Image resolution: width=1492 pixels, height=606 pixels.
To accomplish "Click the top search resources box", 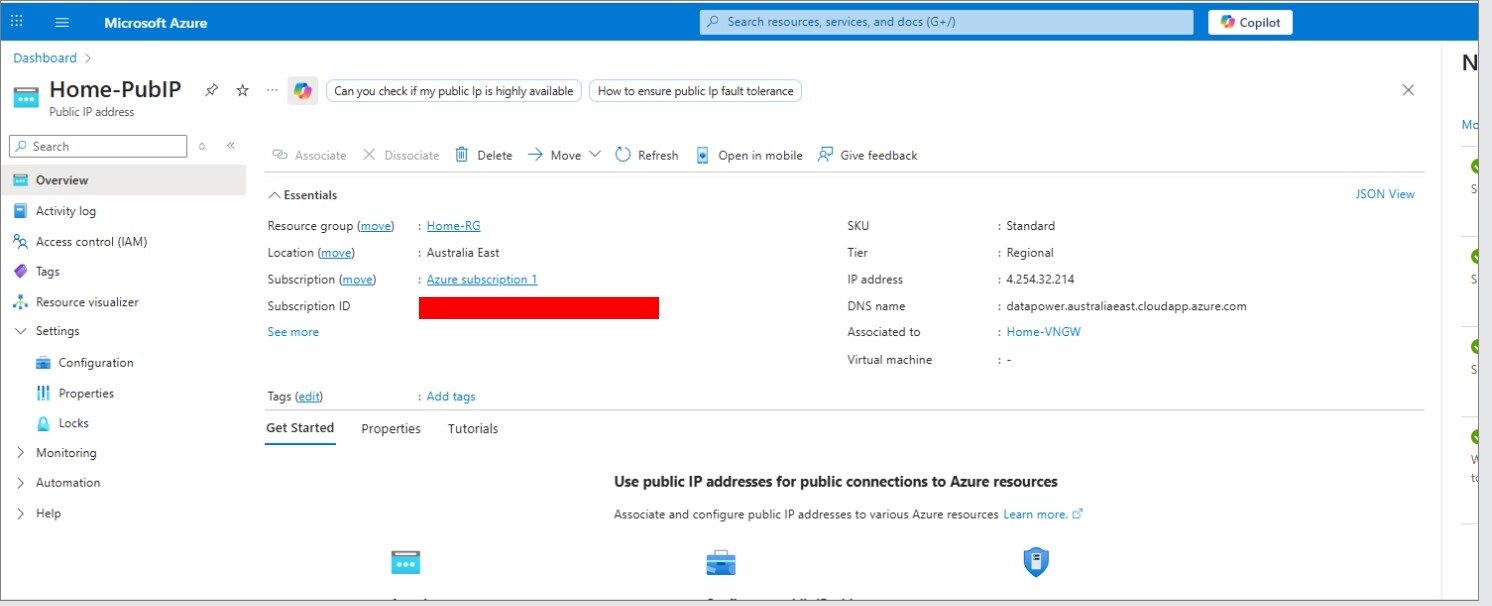I will click(946, 22).
